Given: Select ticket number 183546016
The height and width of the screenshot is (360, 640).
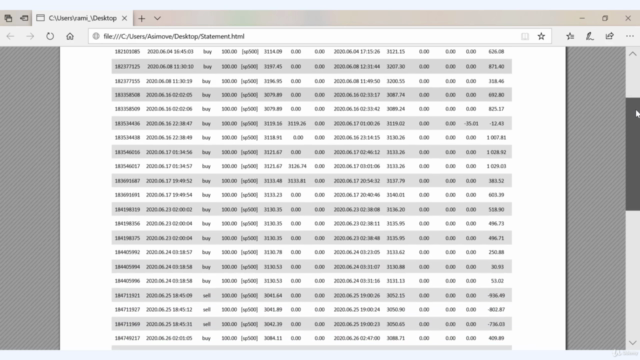Looking at the screenshot, I should (x=127, y=152).
